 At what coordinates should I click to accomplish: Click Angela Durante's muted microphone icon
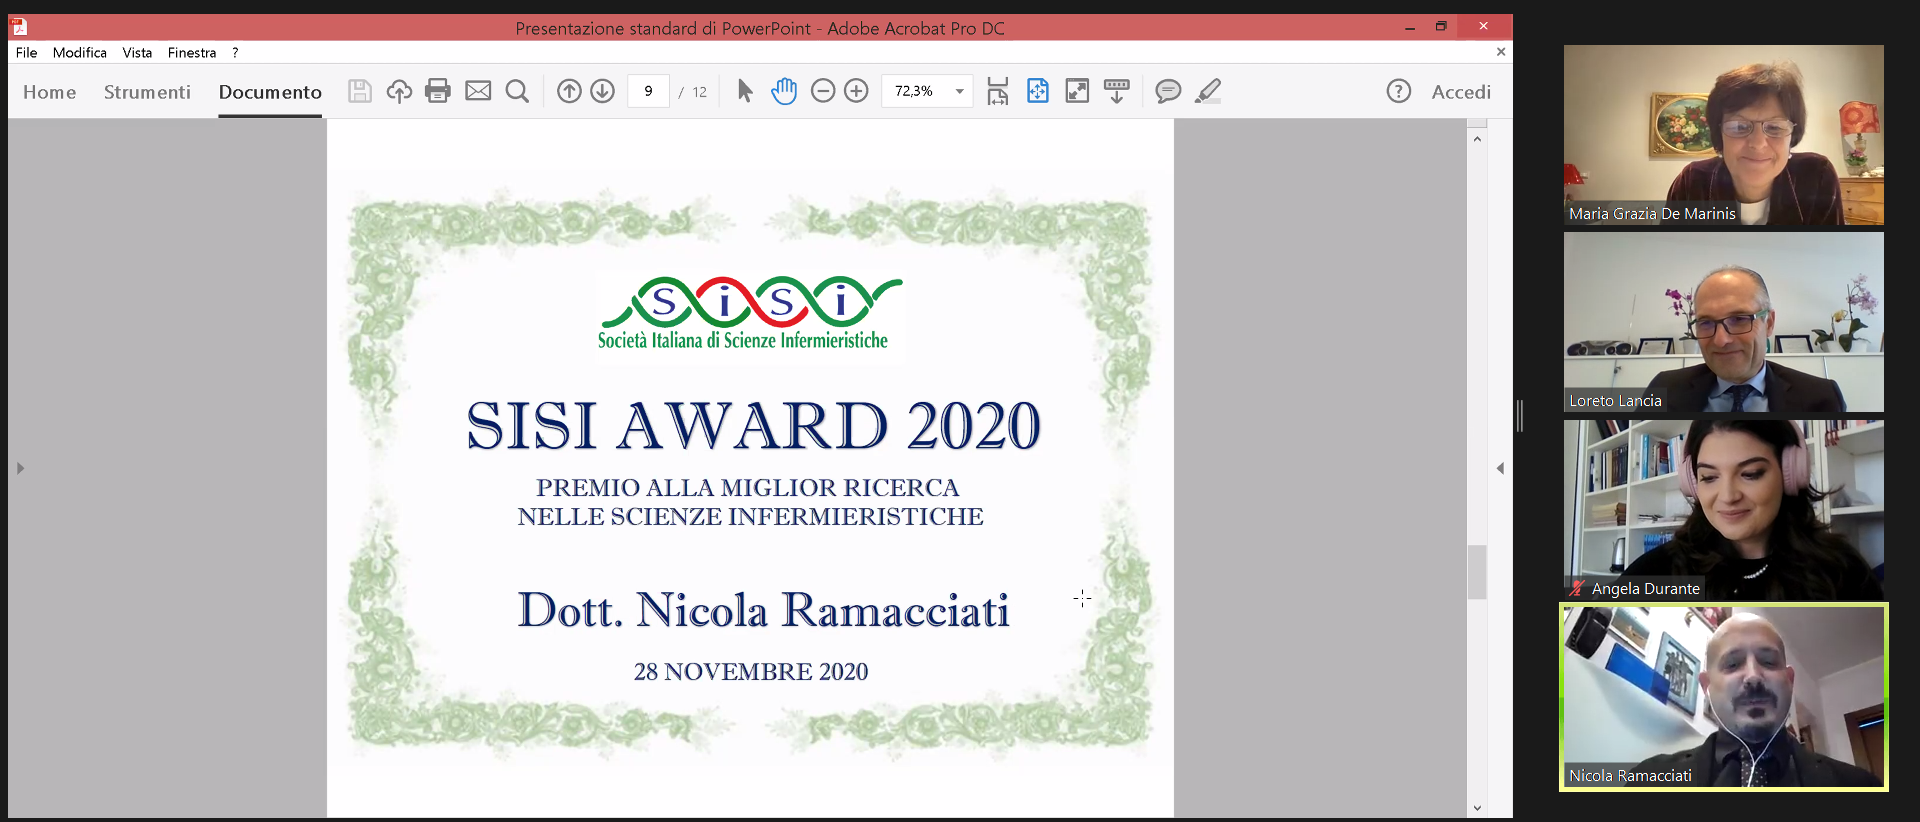(x=1578, y=588)
